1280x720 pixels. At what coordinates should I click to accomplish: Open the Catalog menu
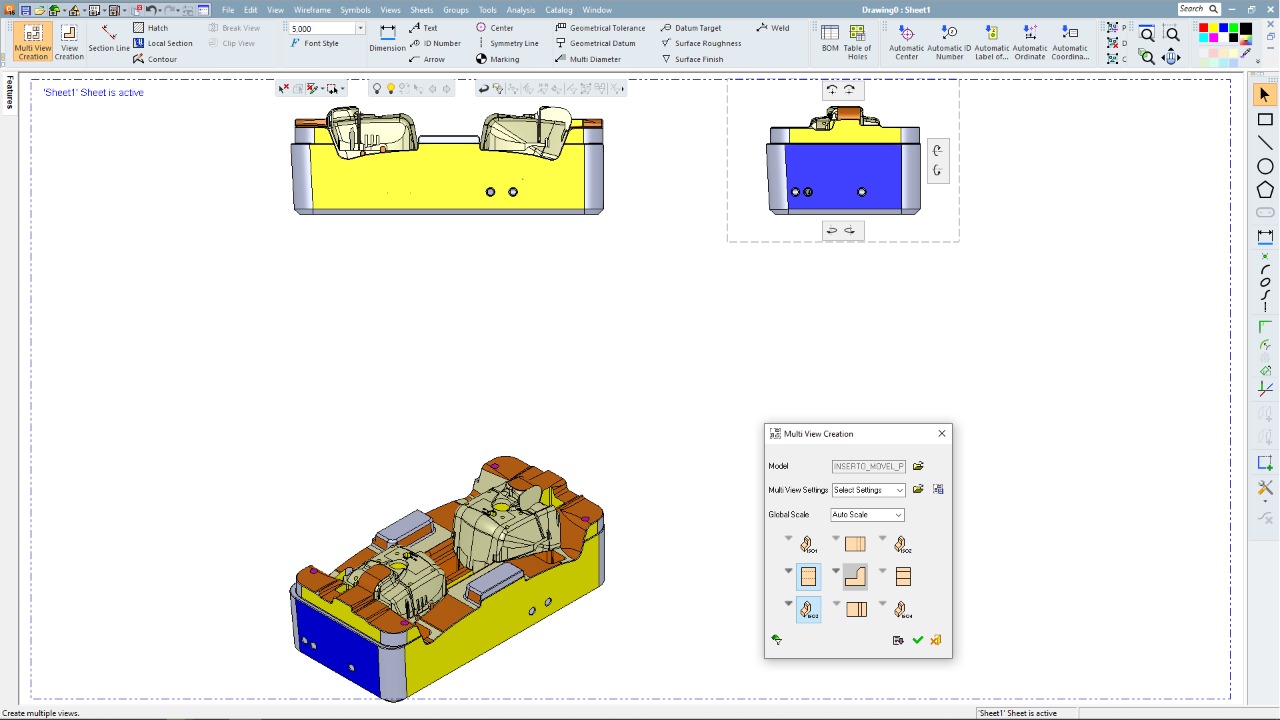tap(559, 10)
